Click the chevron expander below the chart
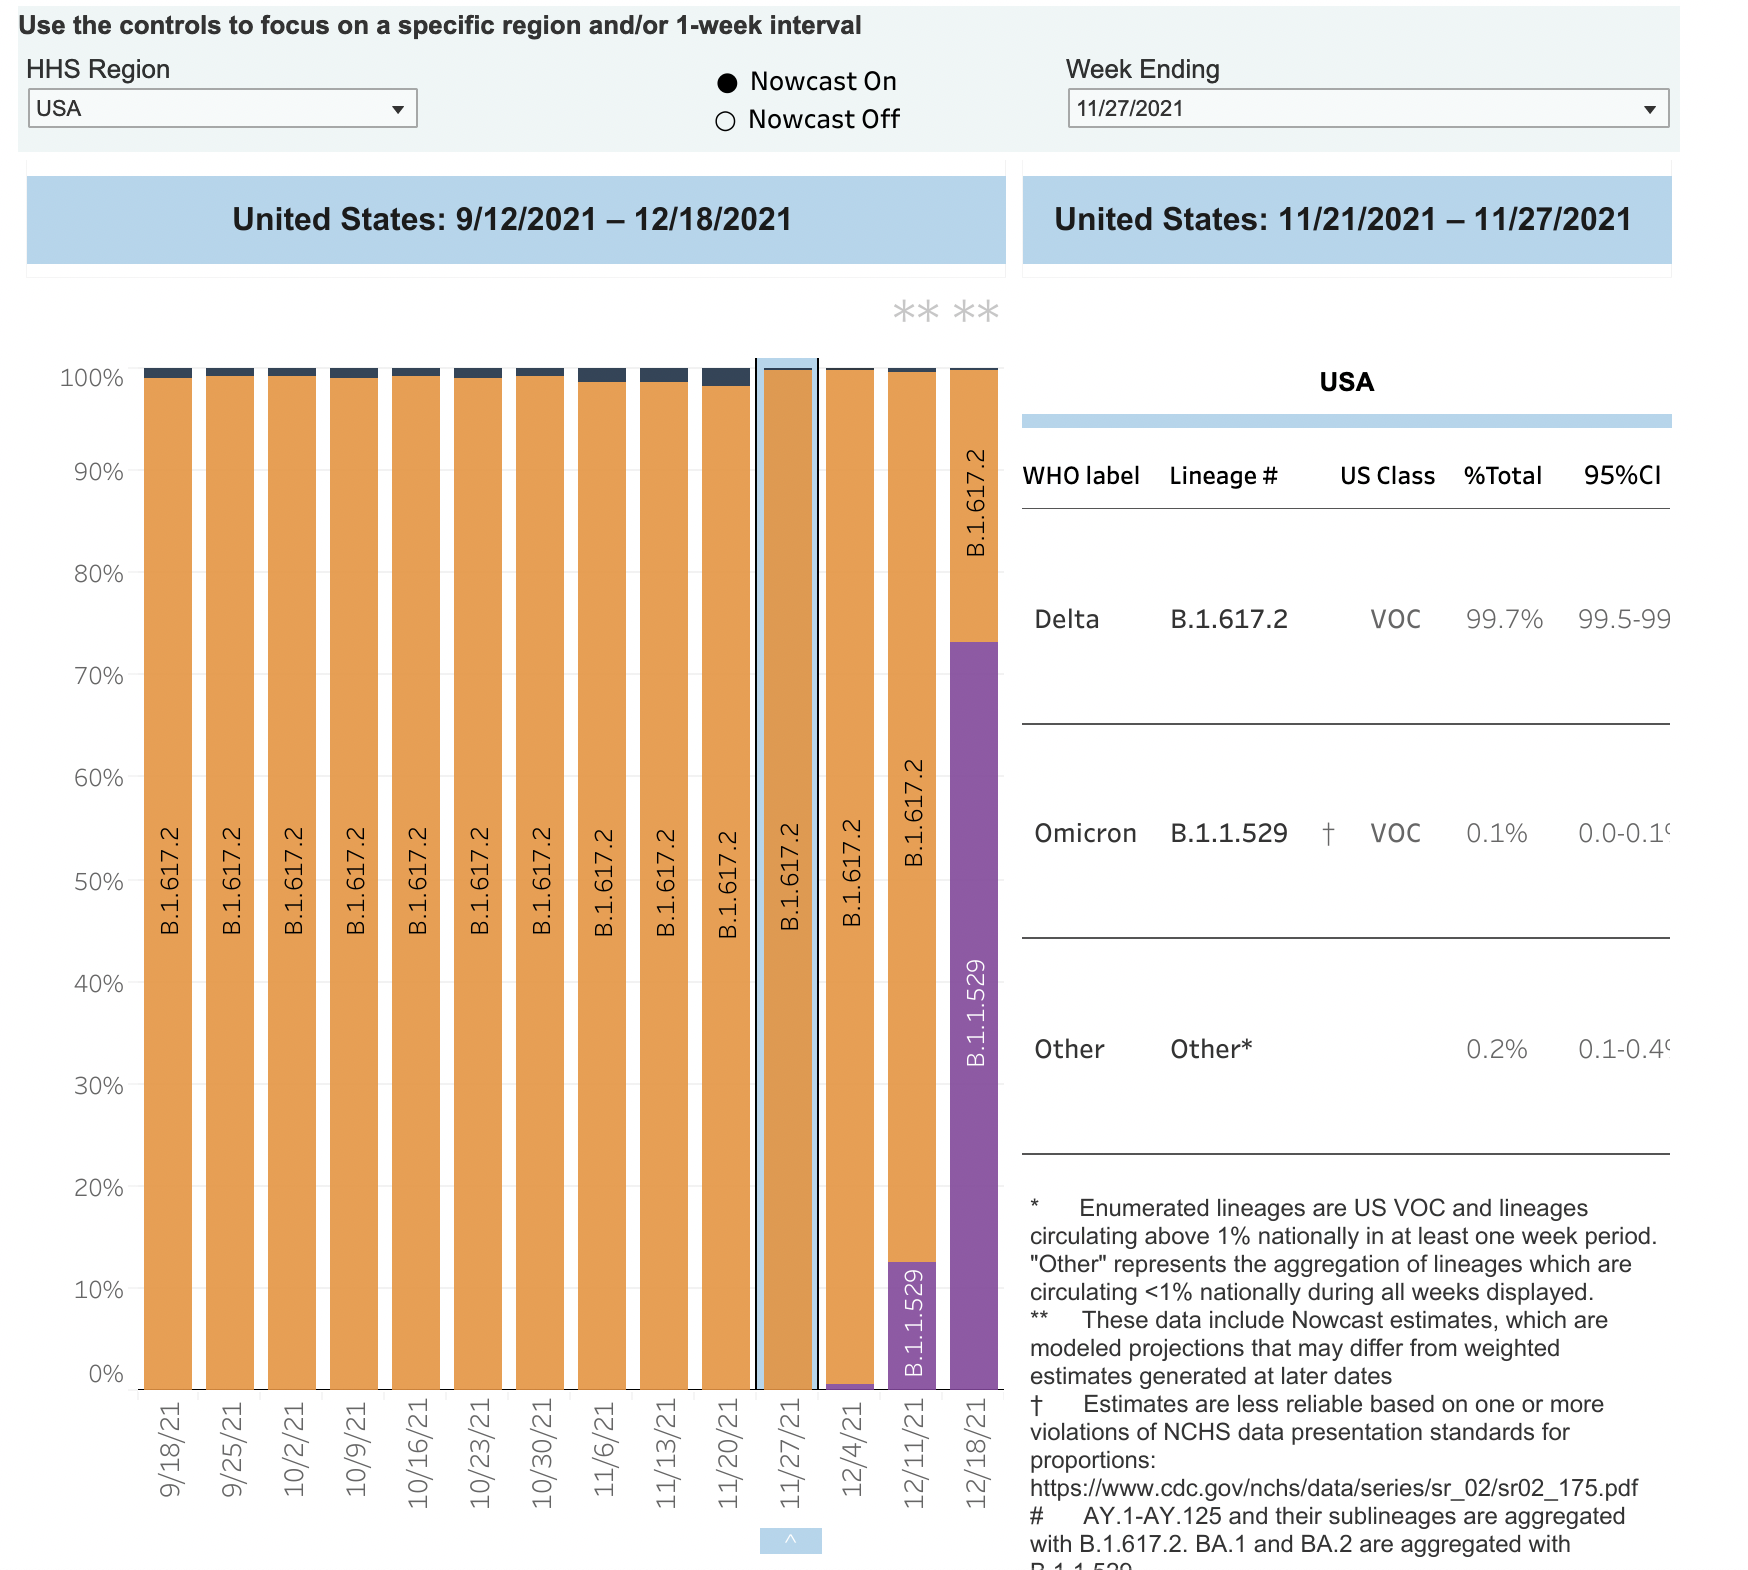Image resolution: width=1748 pixels, height=1570 pixels. pos(791,1540)
